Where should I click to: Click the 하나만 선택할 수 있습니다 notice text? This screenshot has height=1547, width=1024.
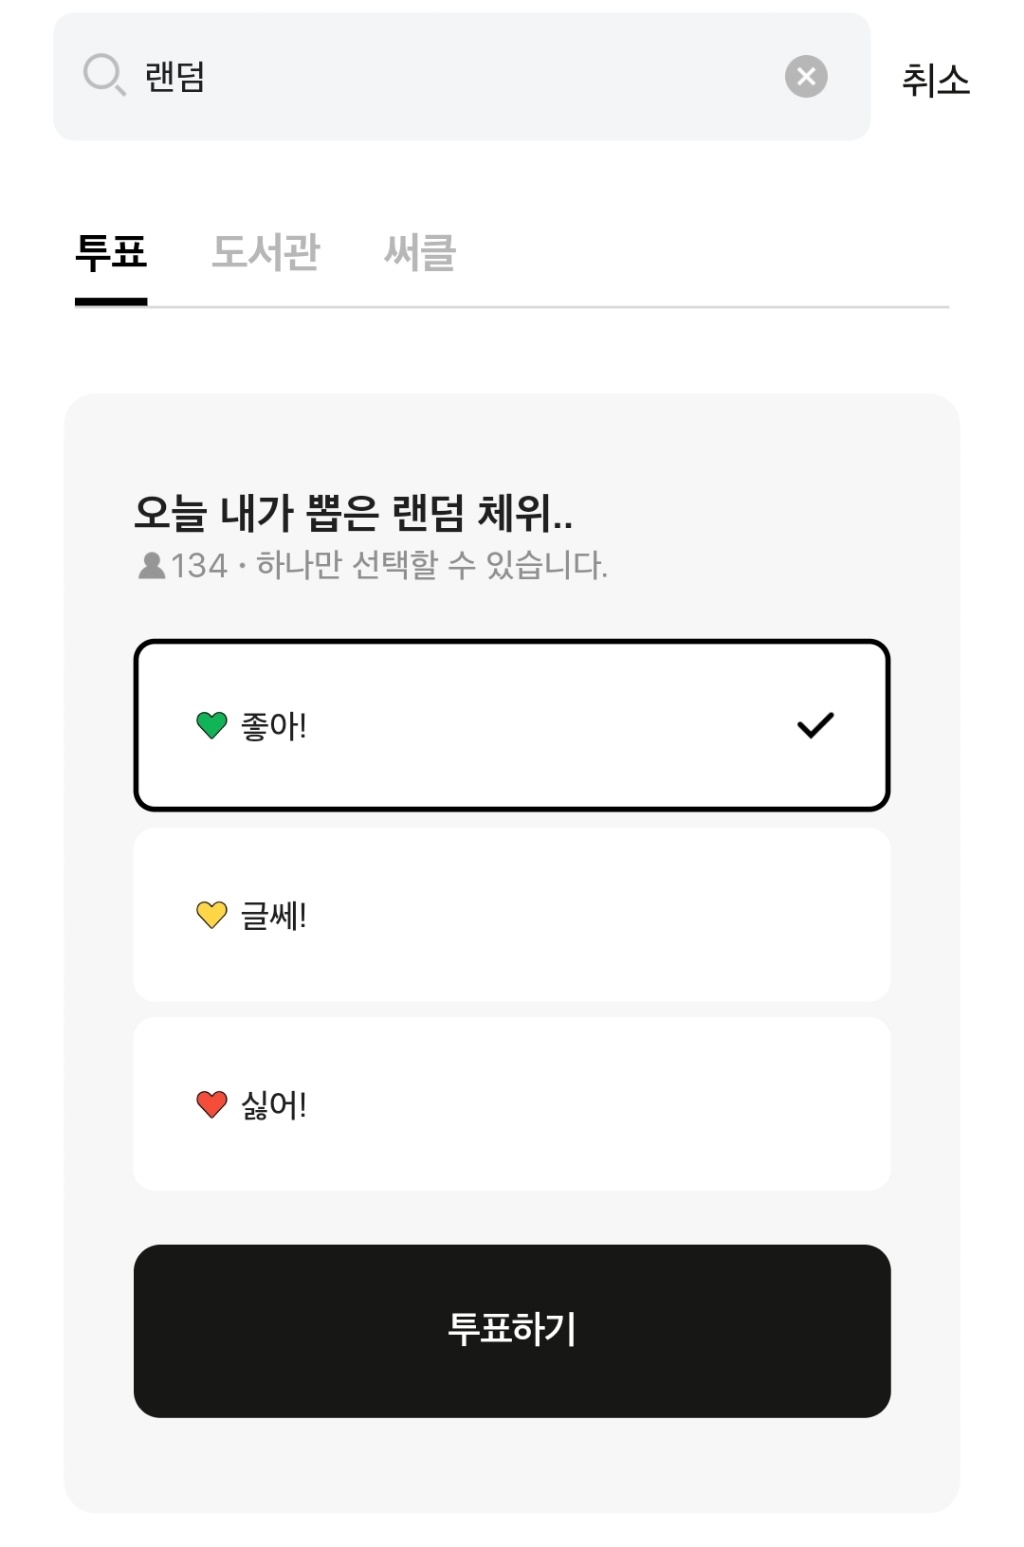[x=432, y=566]
